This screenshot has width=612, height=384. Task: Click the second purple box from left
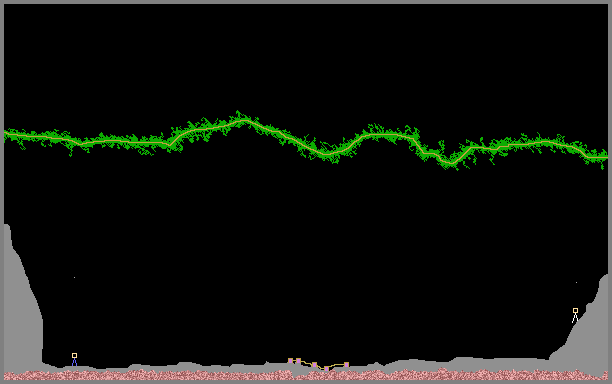[x=299, y=361]
